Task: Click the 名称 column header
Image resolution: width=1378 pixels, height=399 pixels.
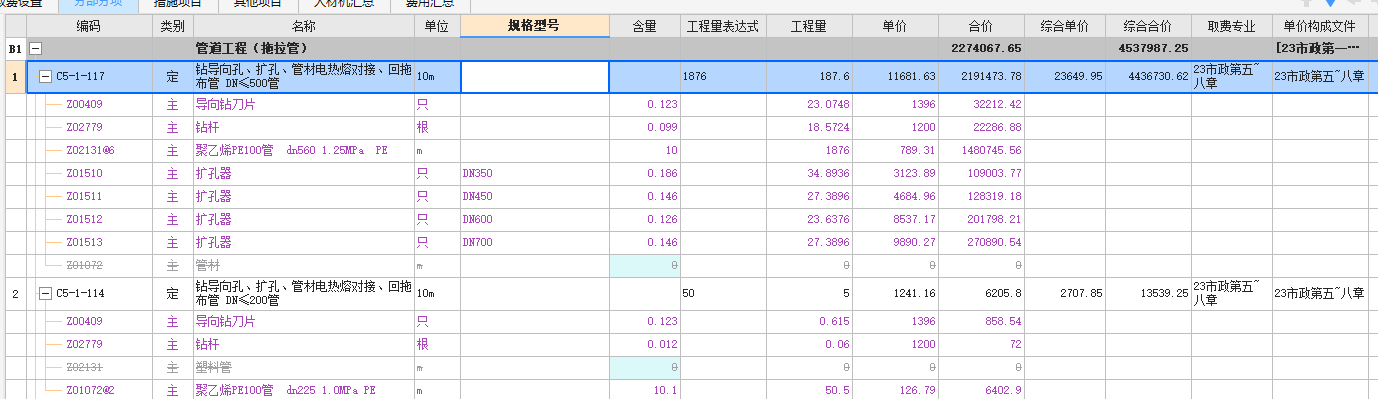Action: coord(303,27)
